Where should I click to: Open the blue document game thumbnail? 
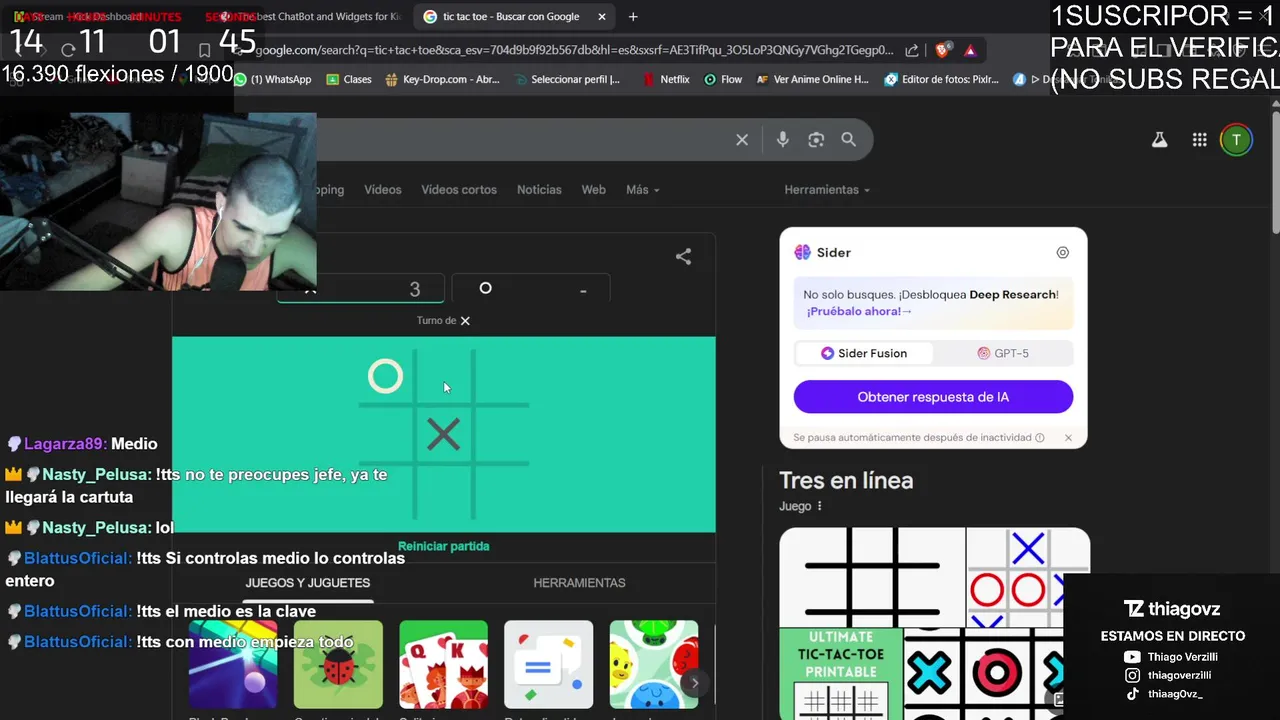[548, 665]
